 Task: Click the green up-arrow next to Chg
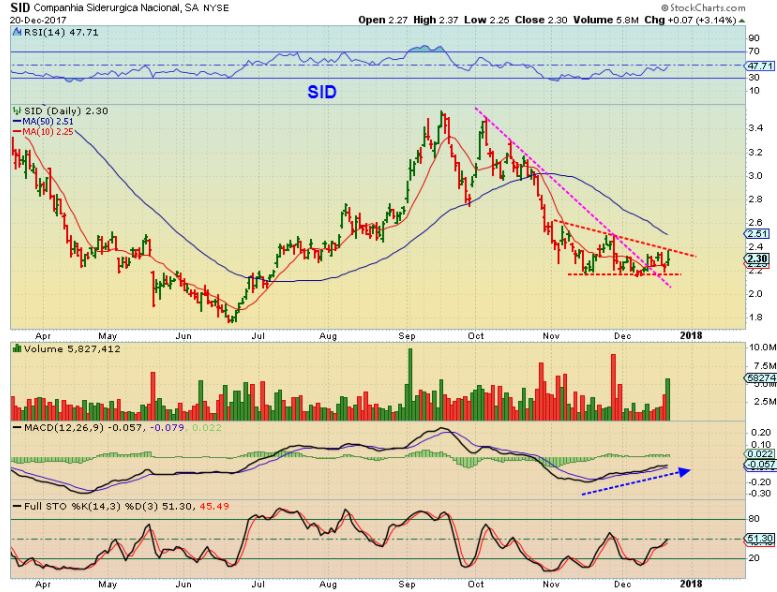point(741,21)
